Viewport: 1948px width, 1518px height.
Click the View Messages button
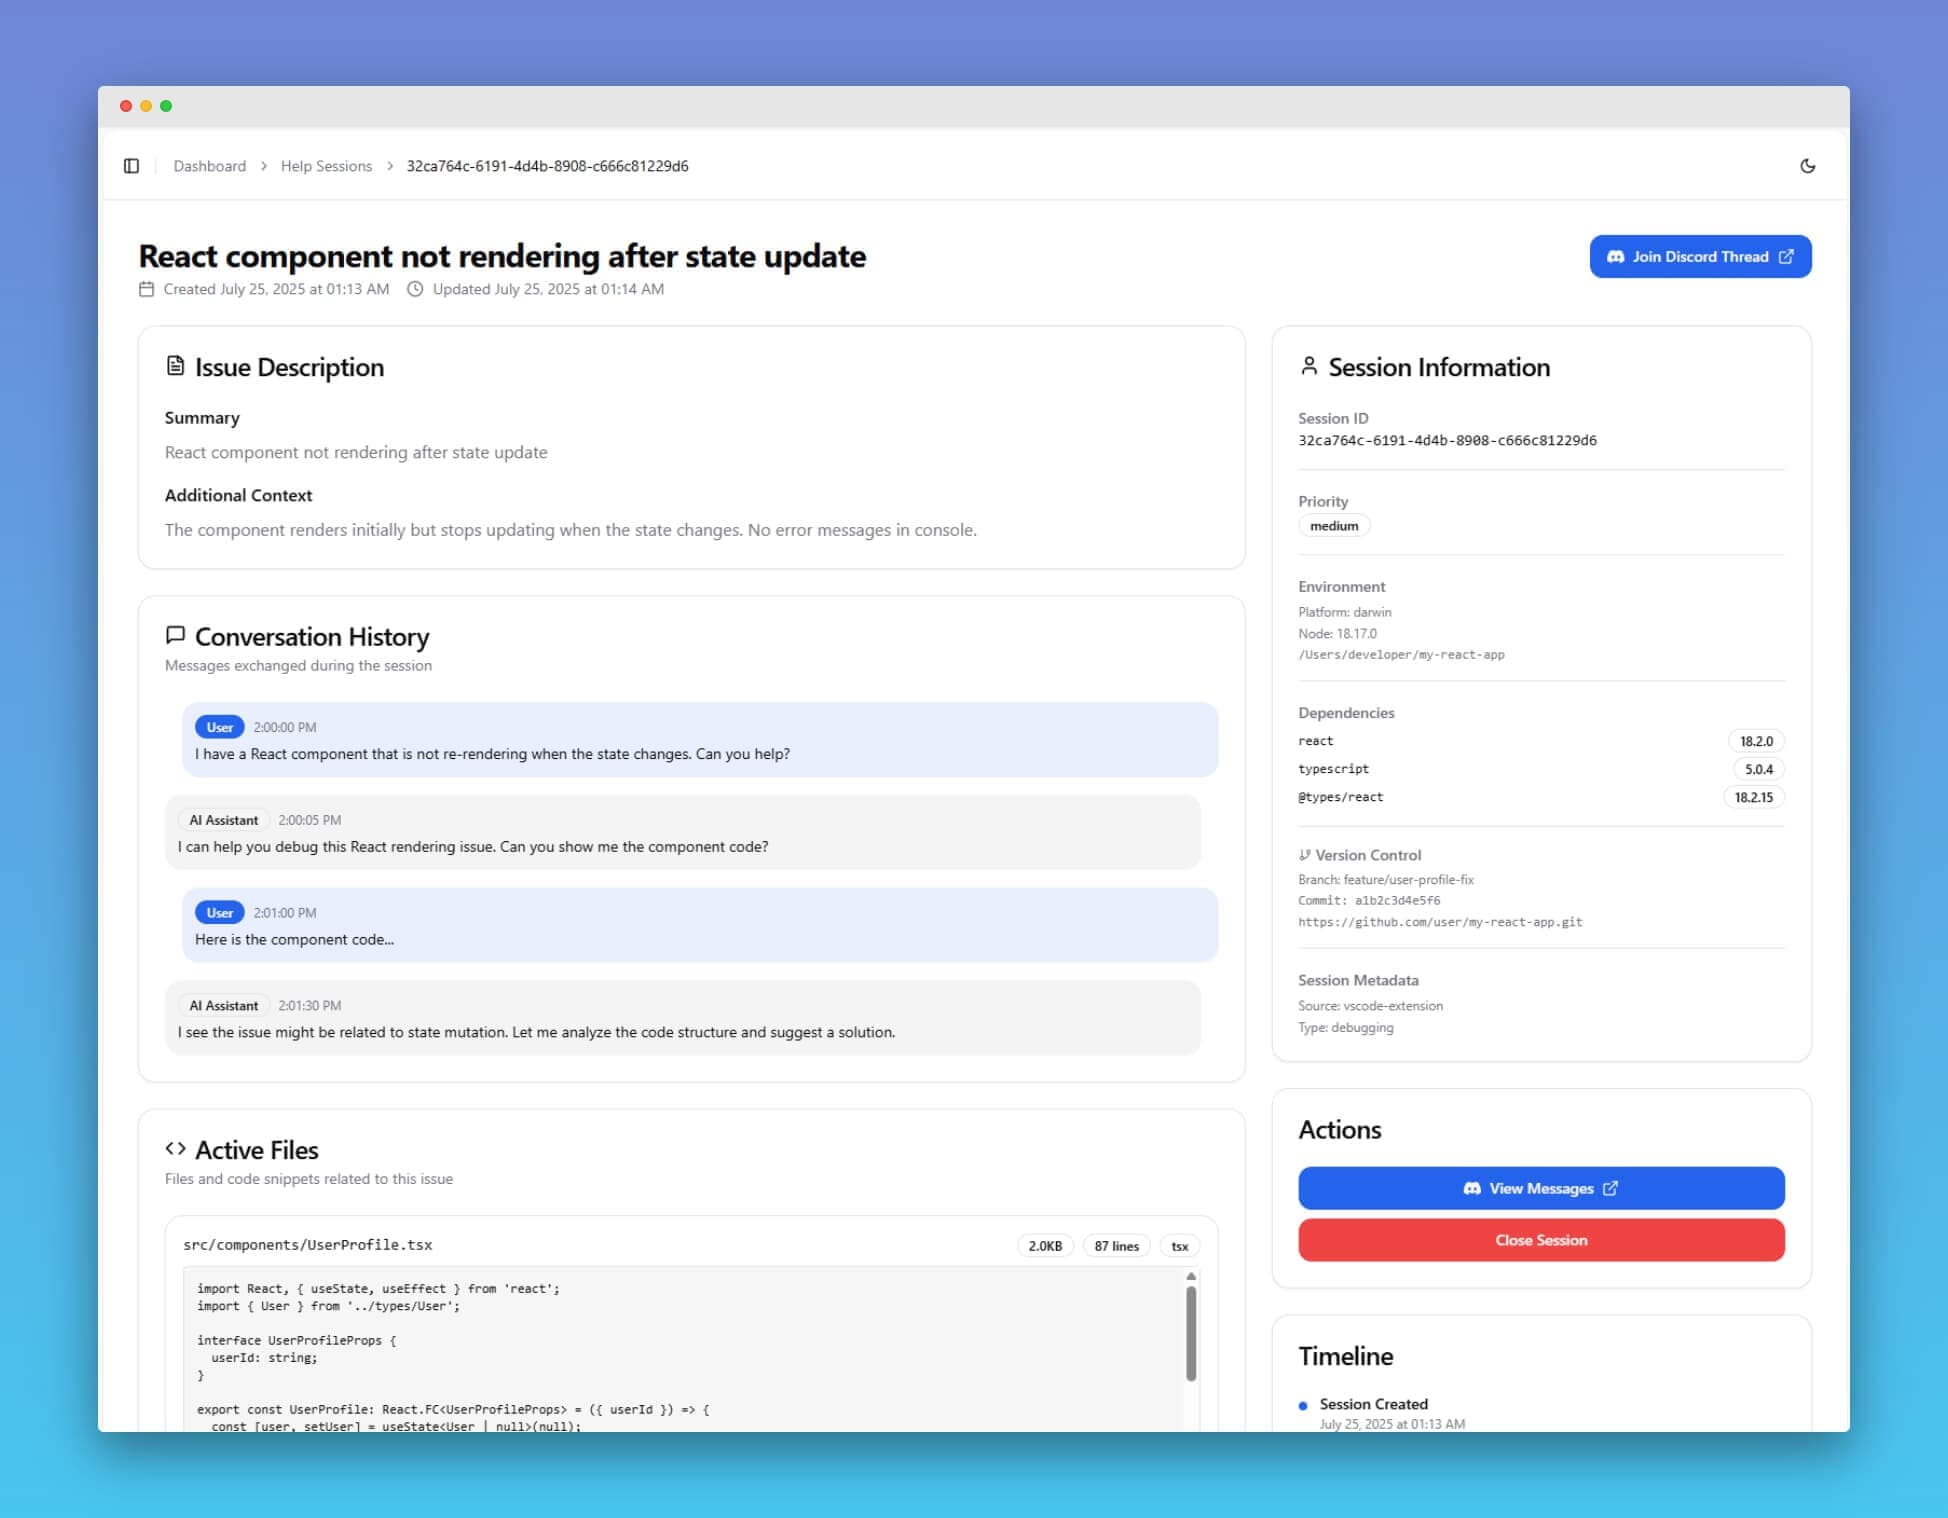[1540, 1188]
